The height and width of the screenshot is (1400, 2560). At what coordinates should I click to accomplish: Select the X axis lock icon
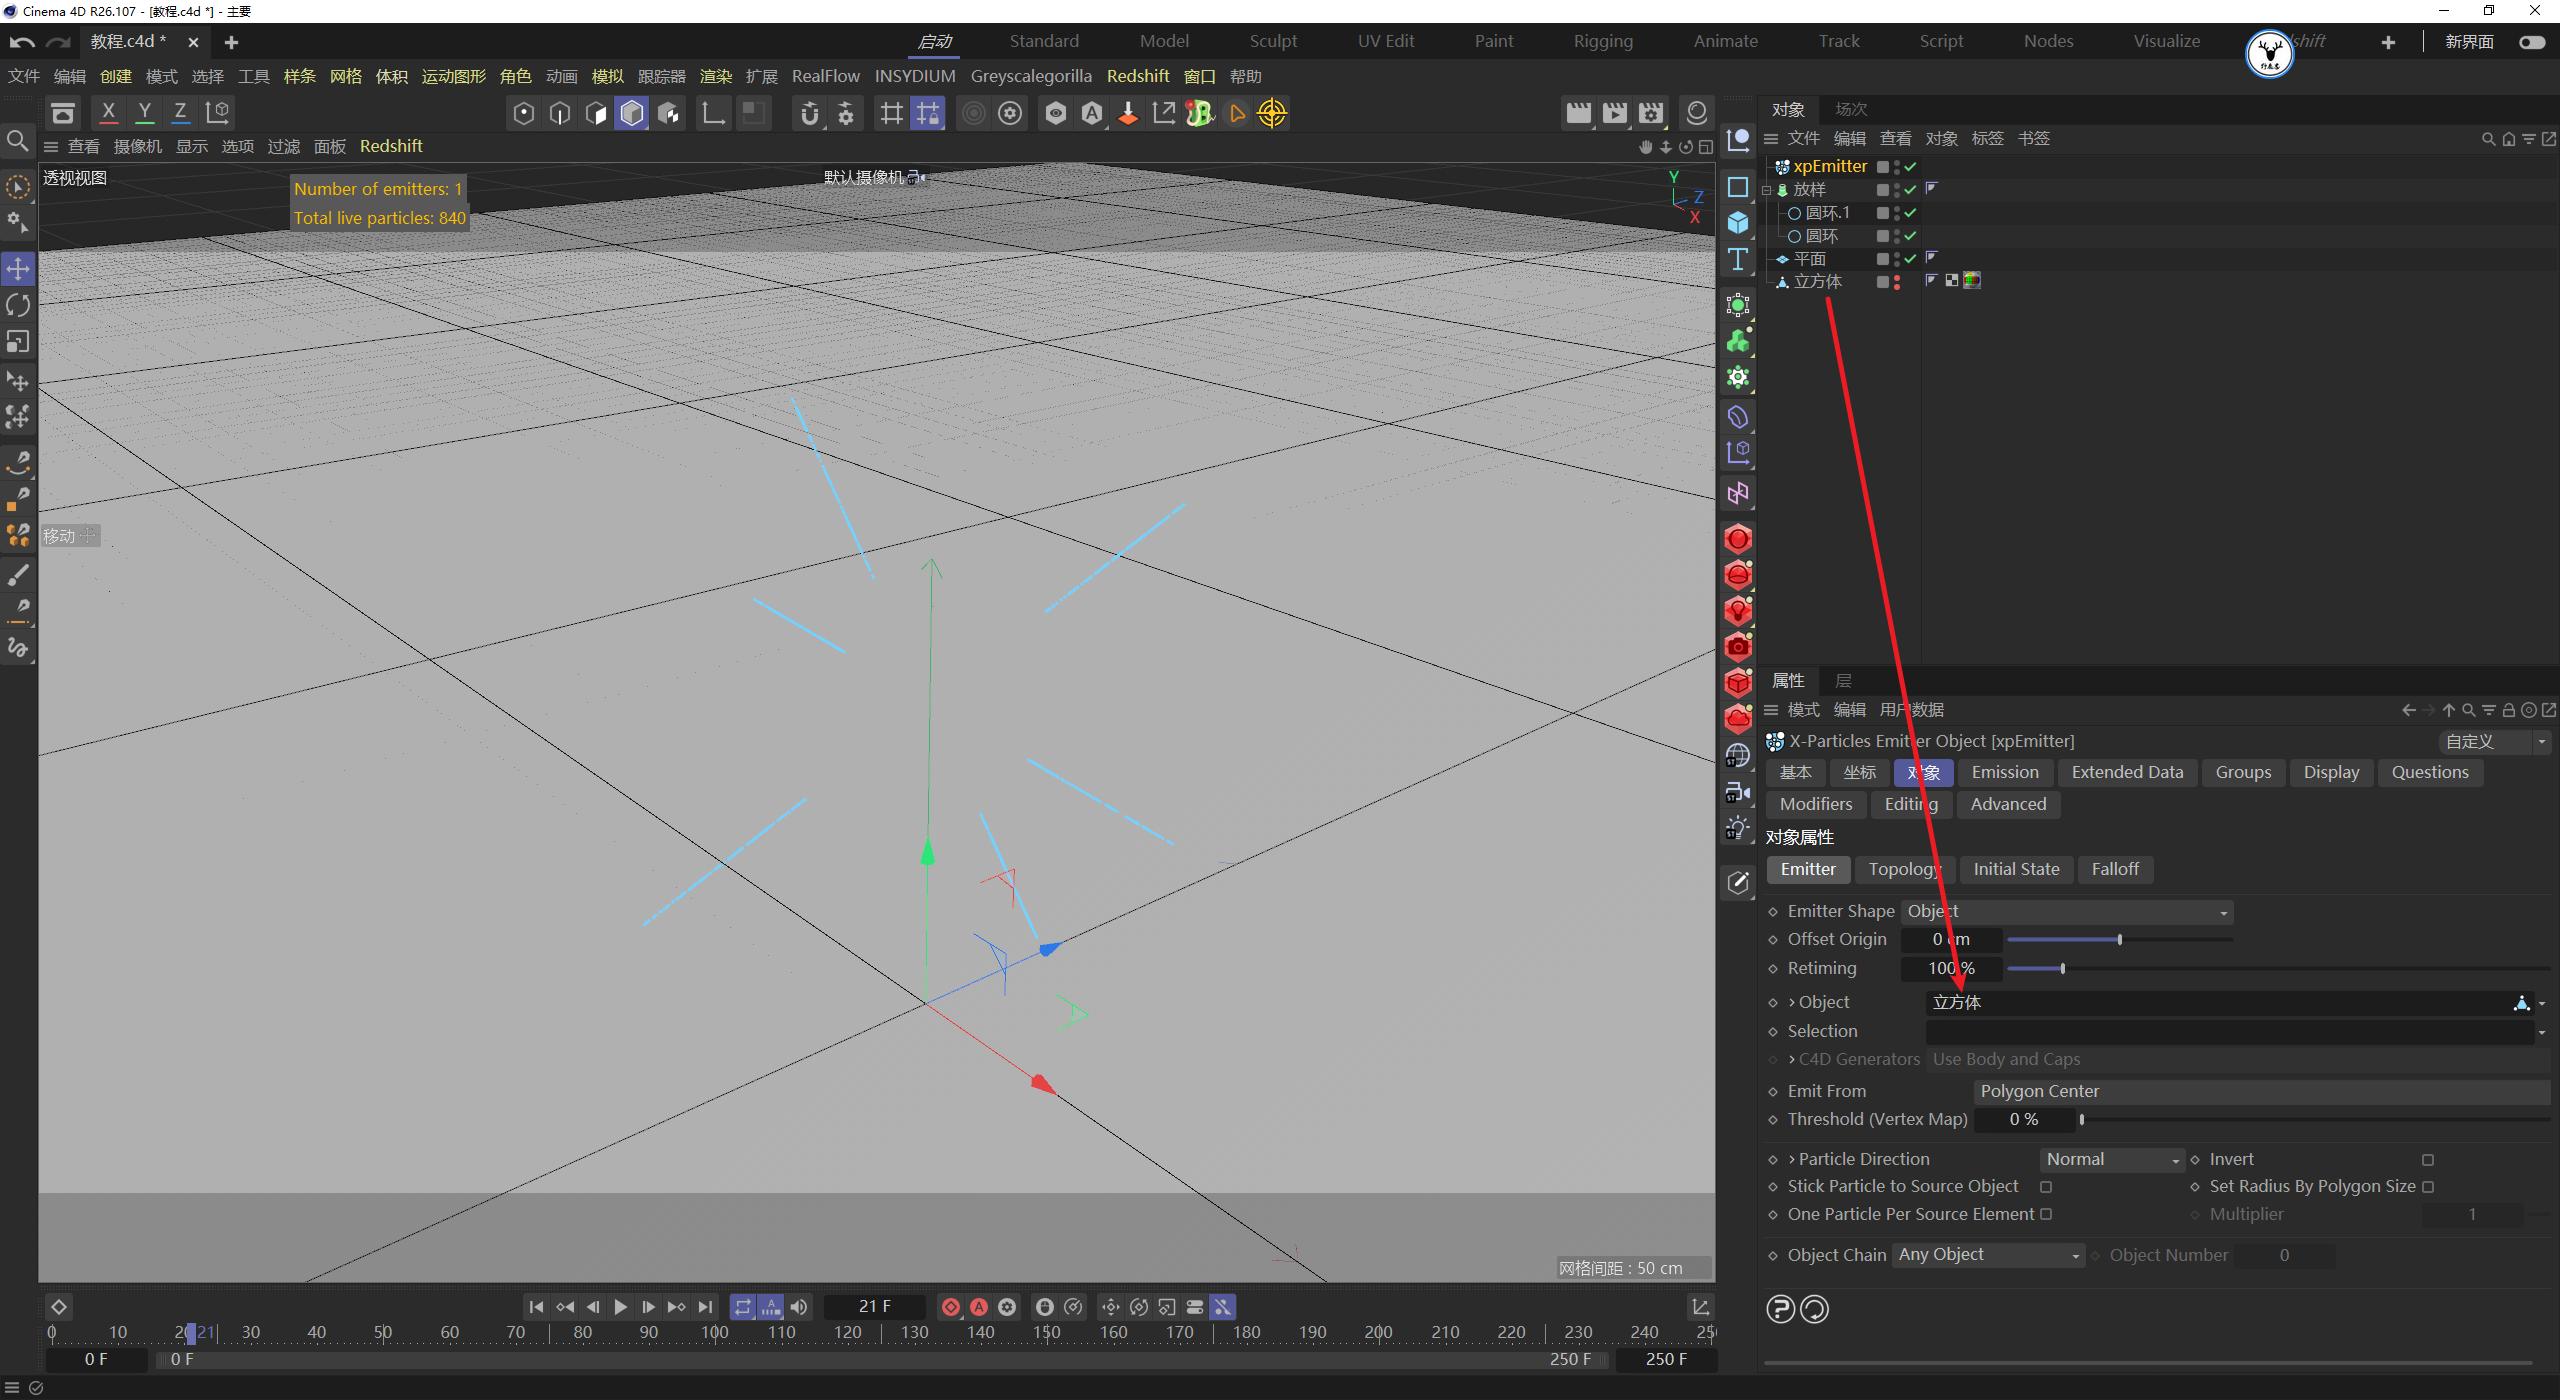click(110, 112)
